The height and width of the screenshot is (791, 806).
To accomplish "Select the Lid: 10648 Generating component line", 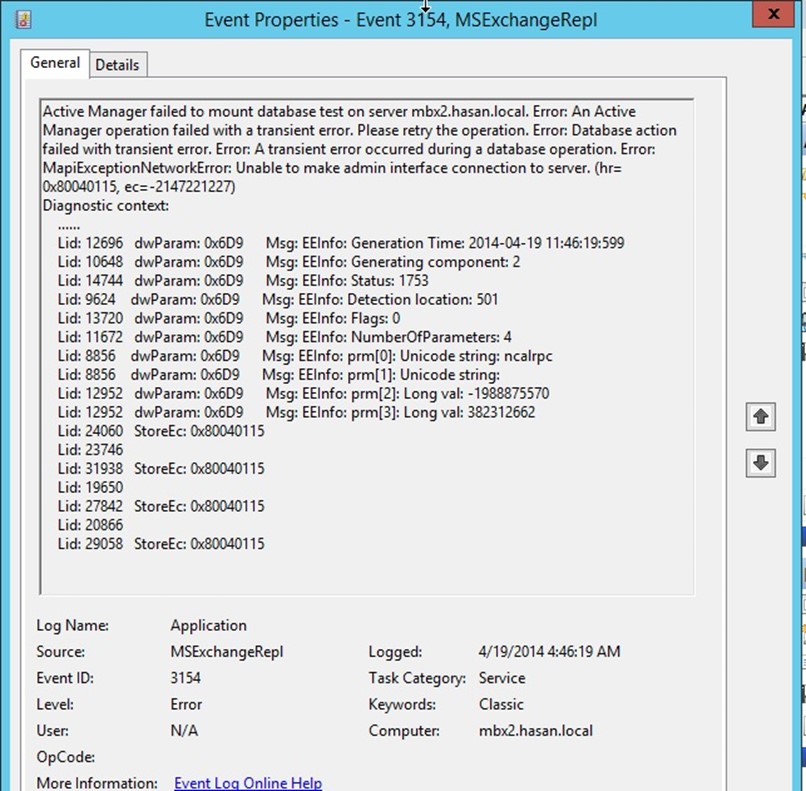I will [x=289, y=262].
